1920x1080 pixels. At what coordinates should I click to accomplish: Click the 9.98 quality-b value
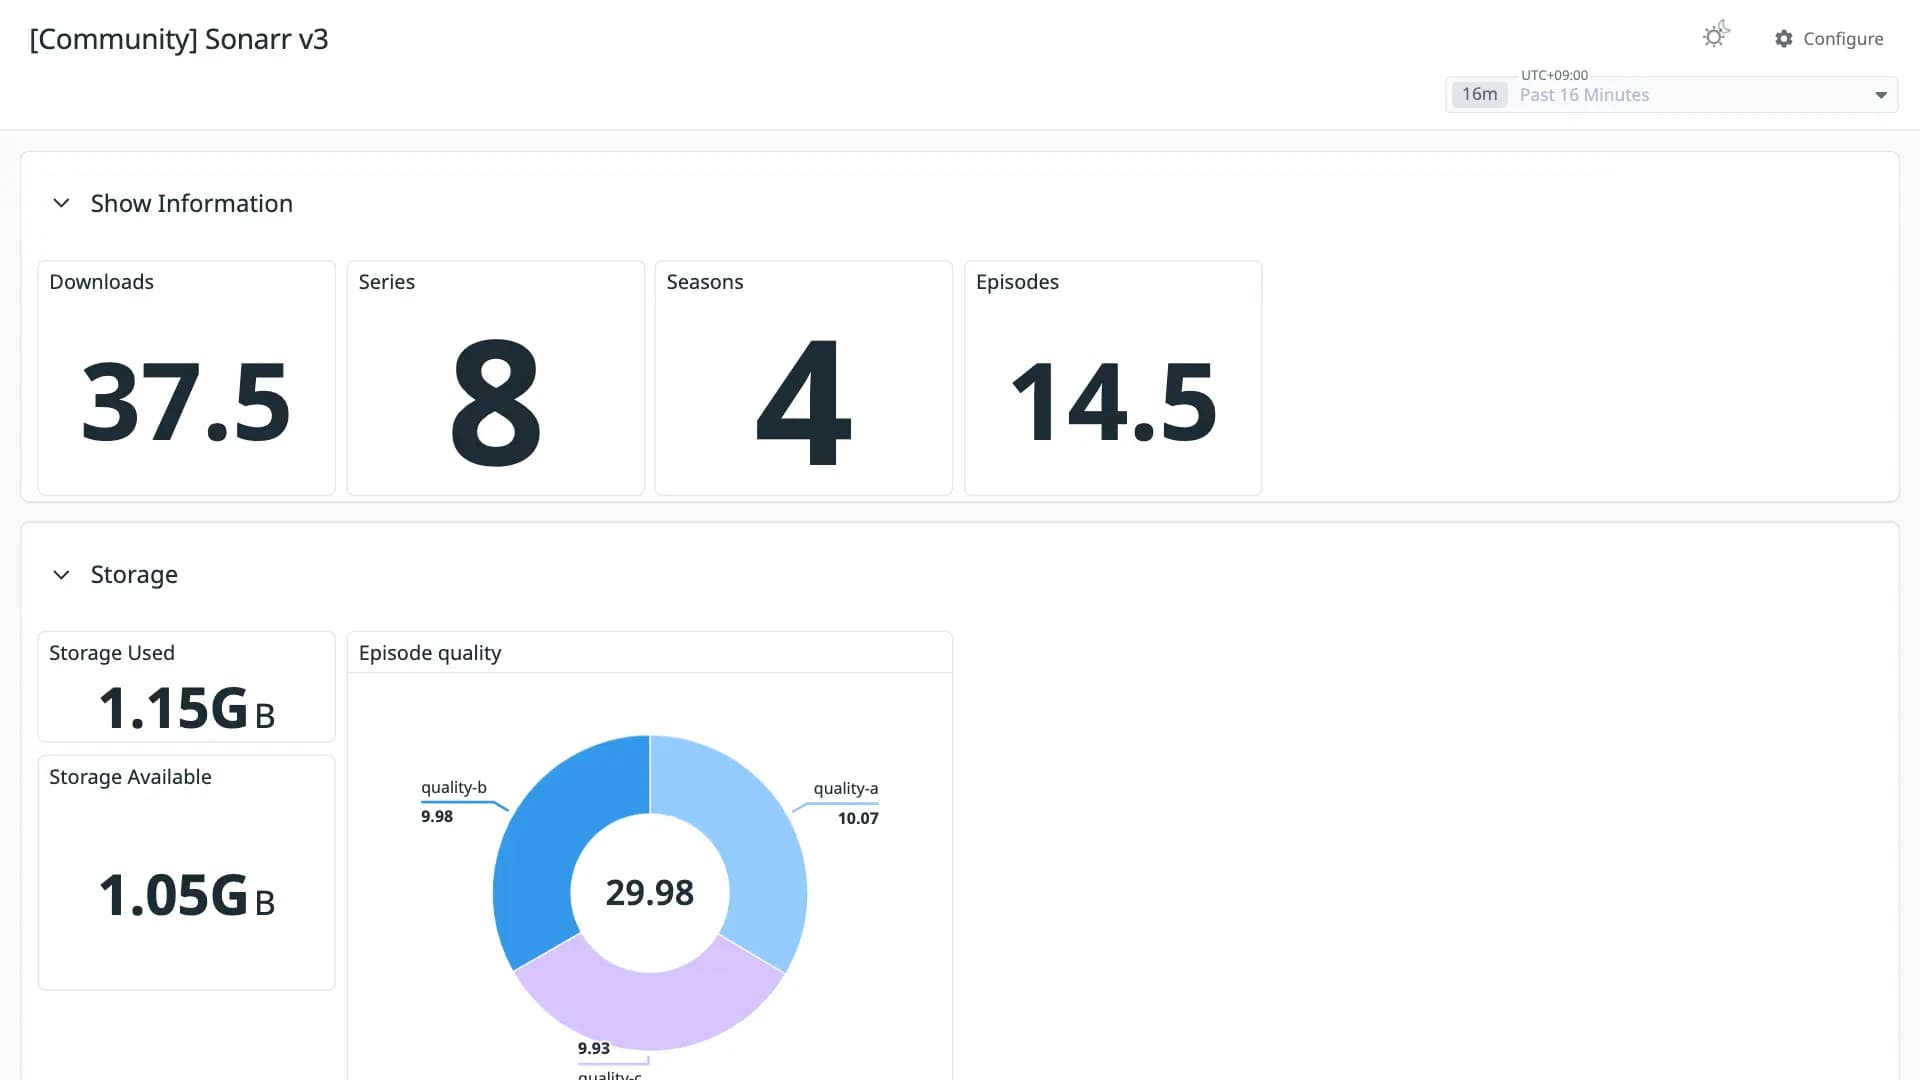point(436,816)
